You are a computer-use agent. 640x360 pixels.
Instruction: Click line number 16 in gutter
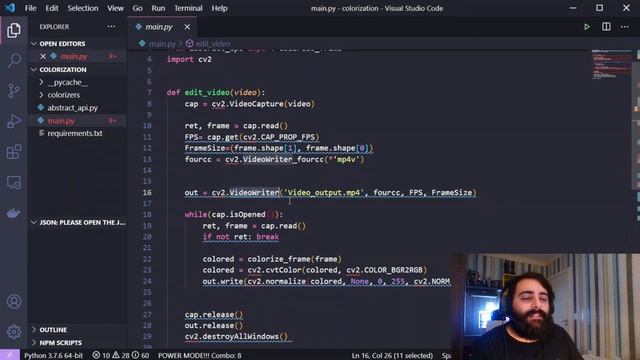147,193
